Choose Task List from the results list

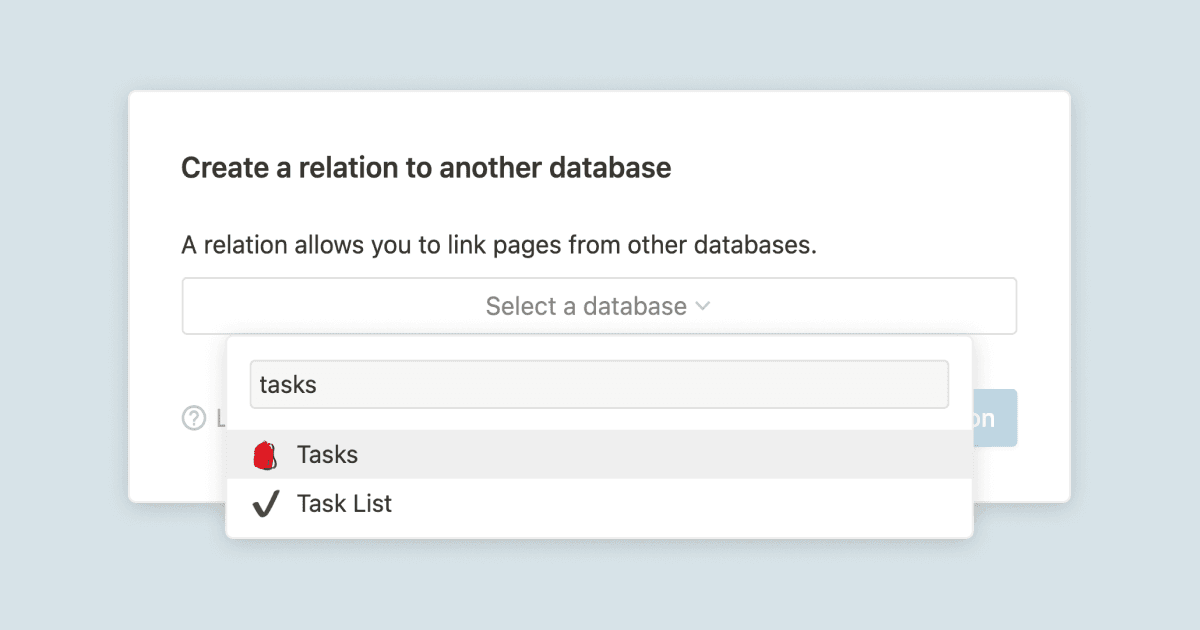pos(345,503)
